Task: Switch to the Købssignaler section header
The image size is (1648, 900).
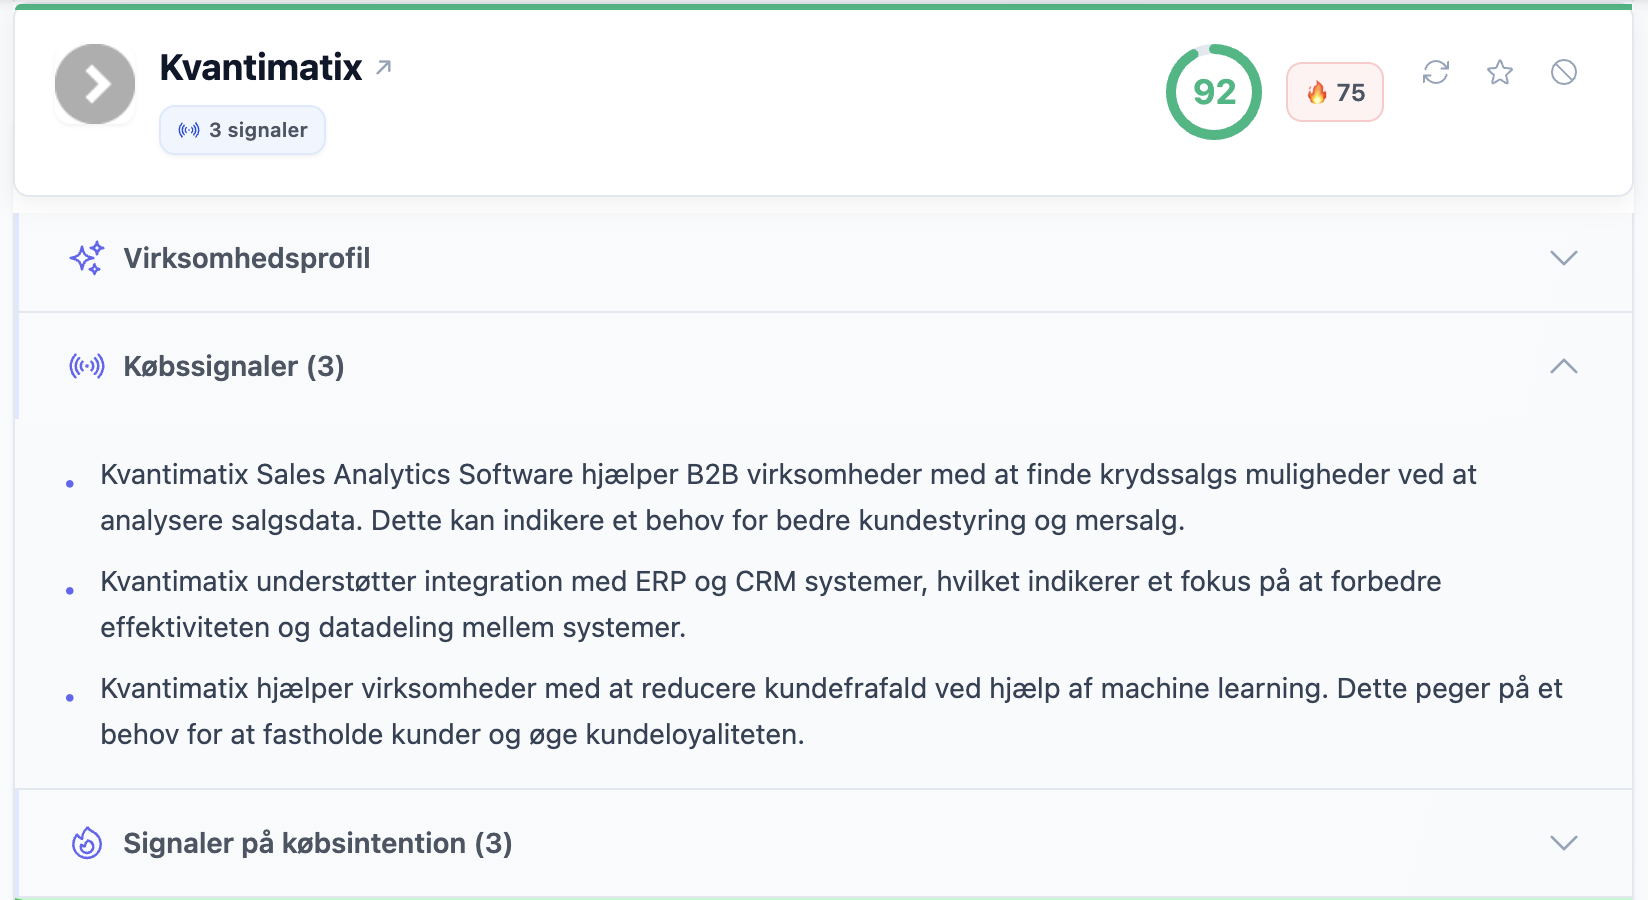Action: pos(234,366)
